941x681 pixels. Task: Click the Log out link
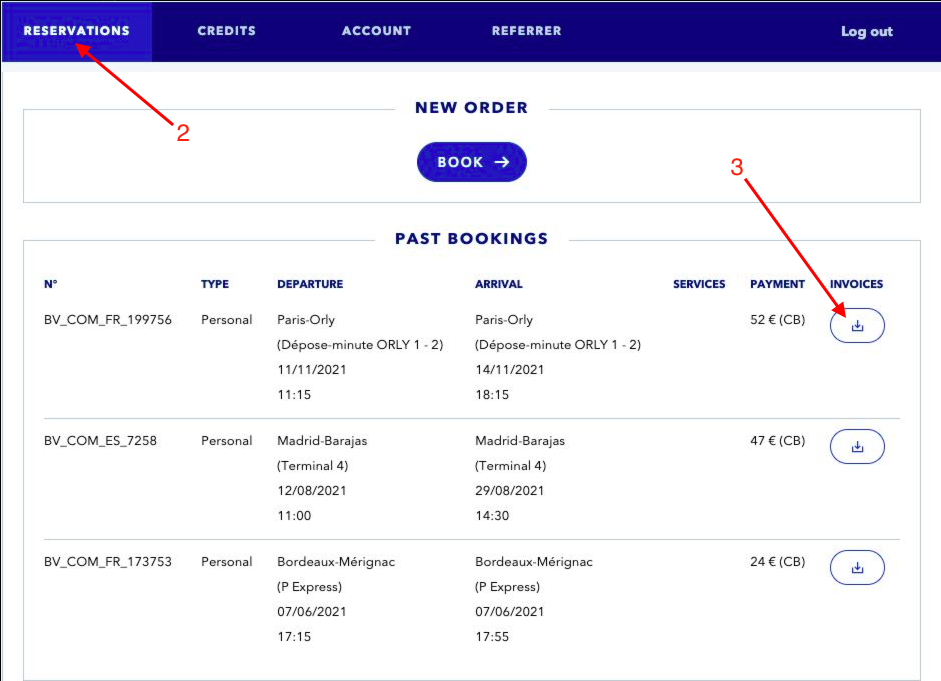(867, 31)
